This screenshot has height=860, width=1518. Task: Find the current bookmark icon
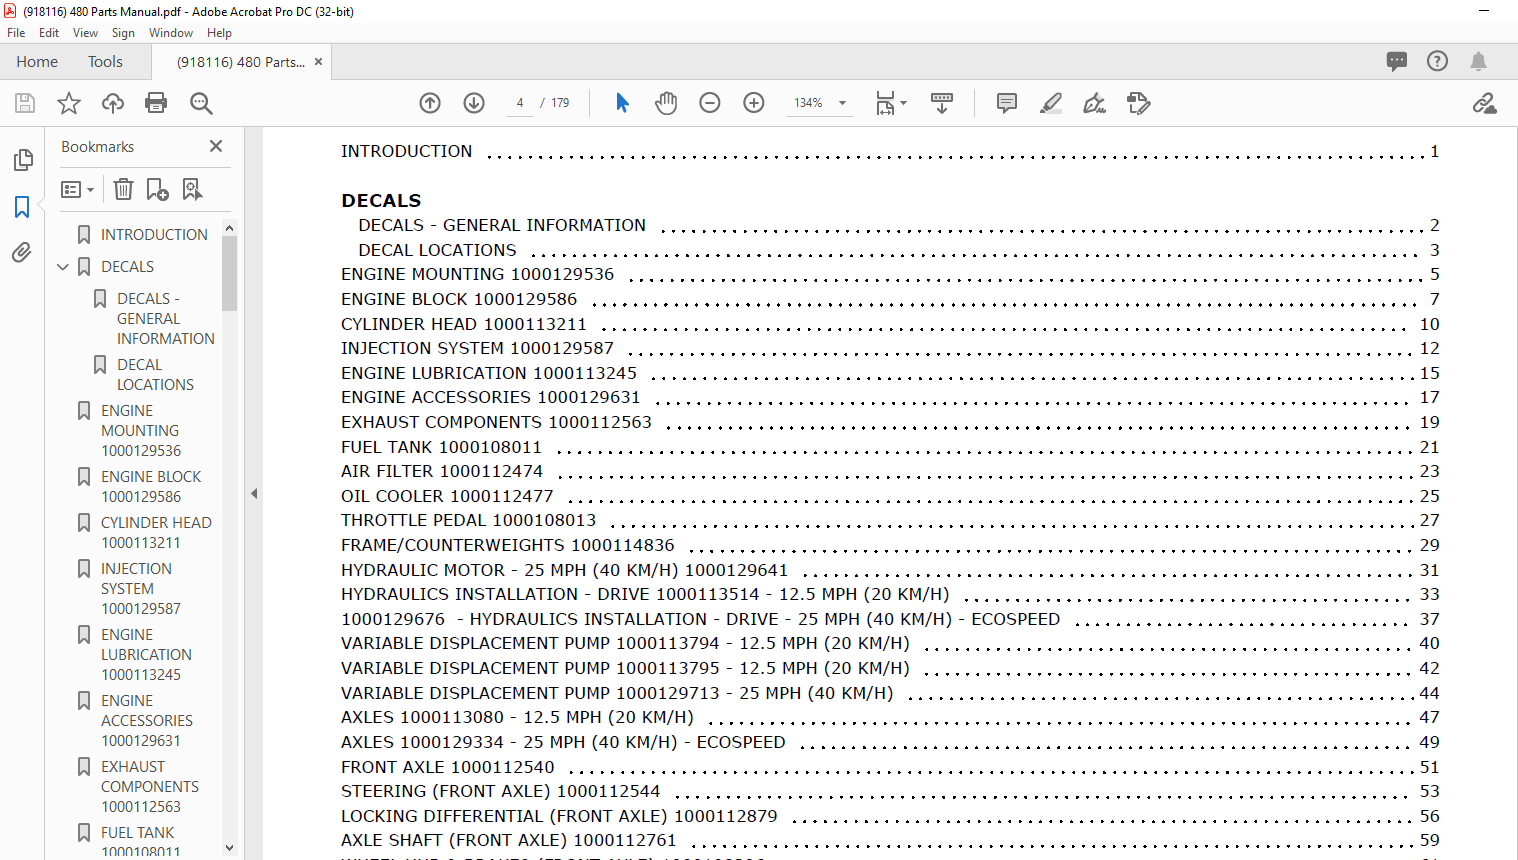tap(192, 189)
